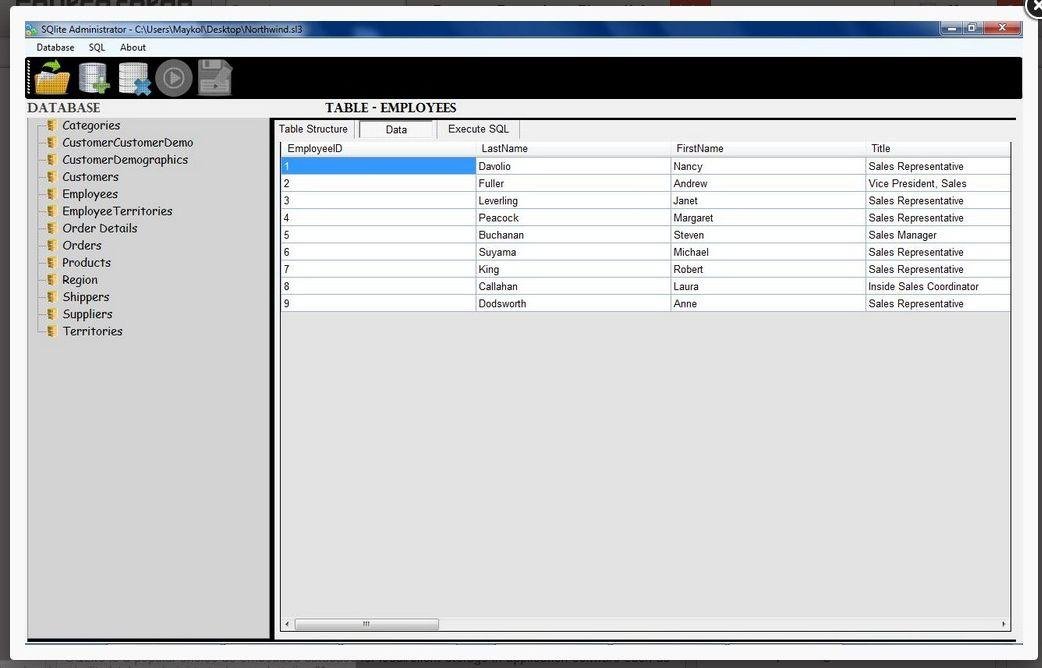Click the Territories table icon in the sidebar
The width and height of the screenshot is (1042, 668).
[x=52, y=331]
